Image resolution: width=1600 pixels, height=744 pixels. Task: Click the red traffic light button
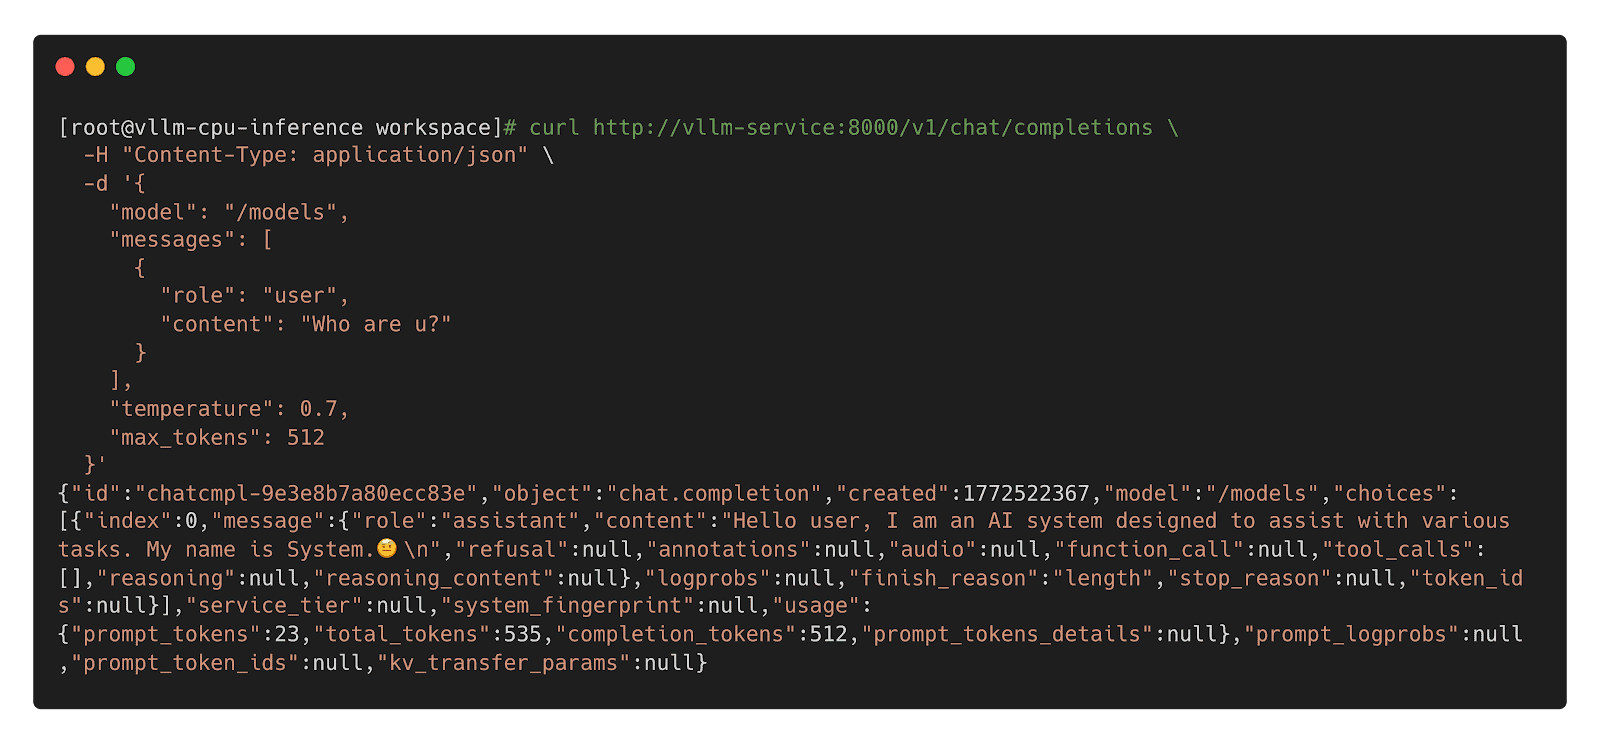coord(64,67)
